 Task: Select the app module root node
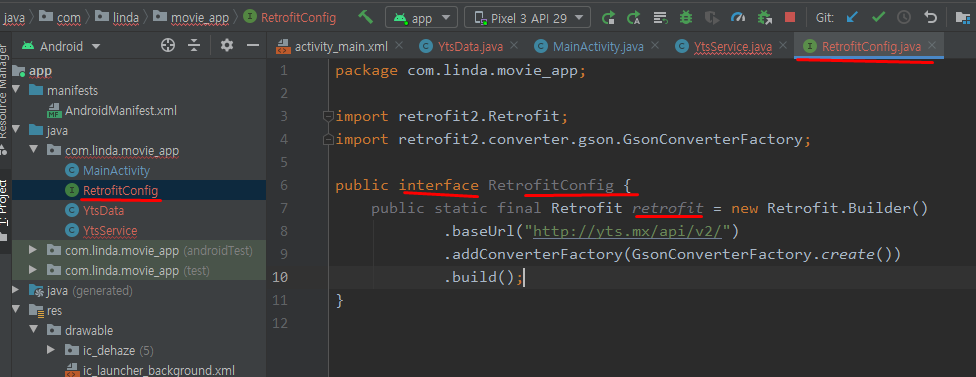40,71
